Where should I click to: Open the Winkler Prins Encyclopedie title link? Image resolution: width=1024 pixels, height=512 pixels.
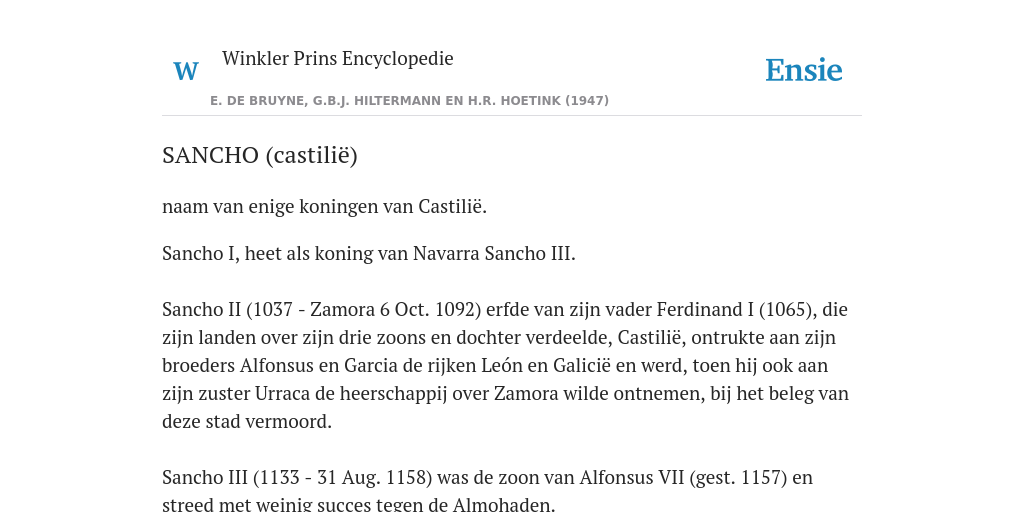click(338, 58)
